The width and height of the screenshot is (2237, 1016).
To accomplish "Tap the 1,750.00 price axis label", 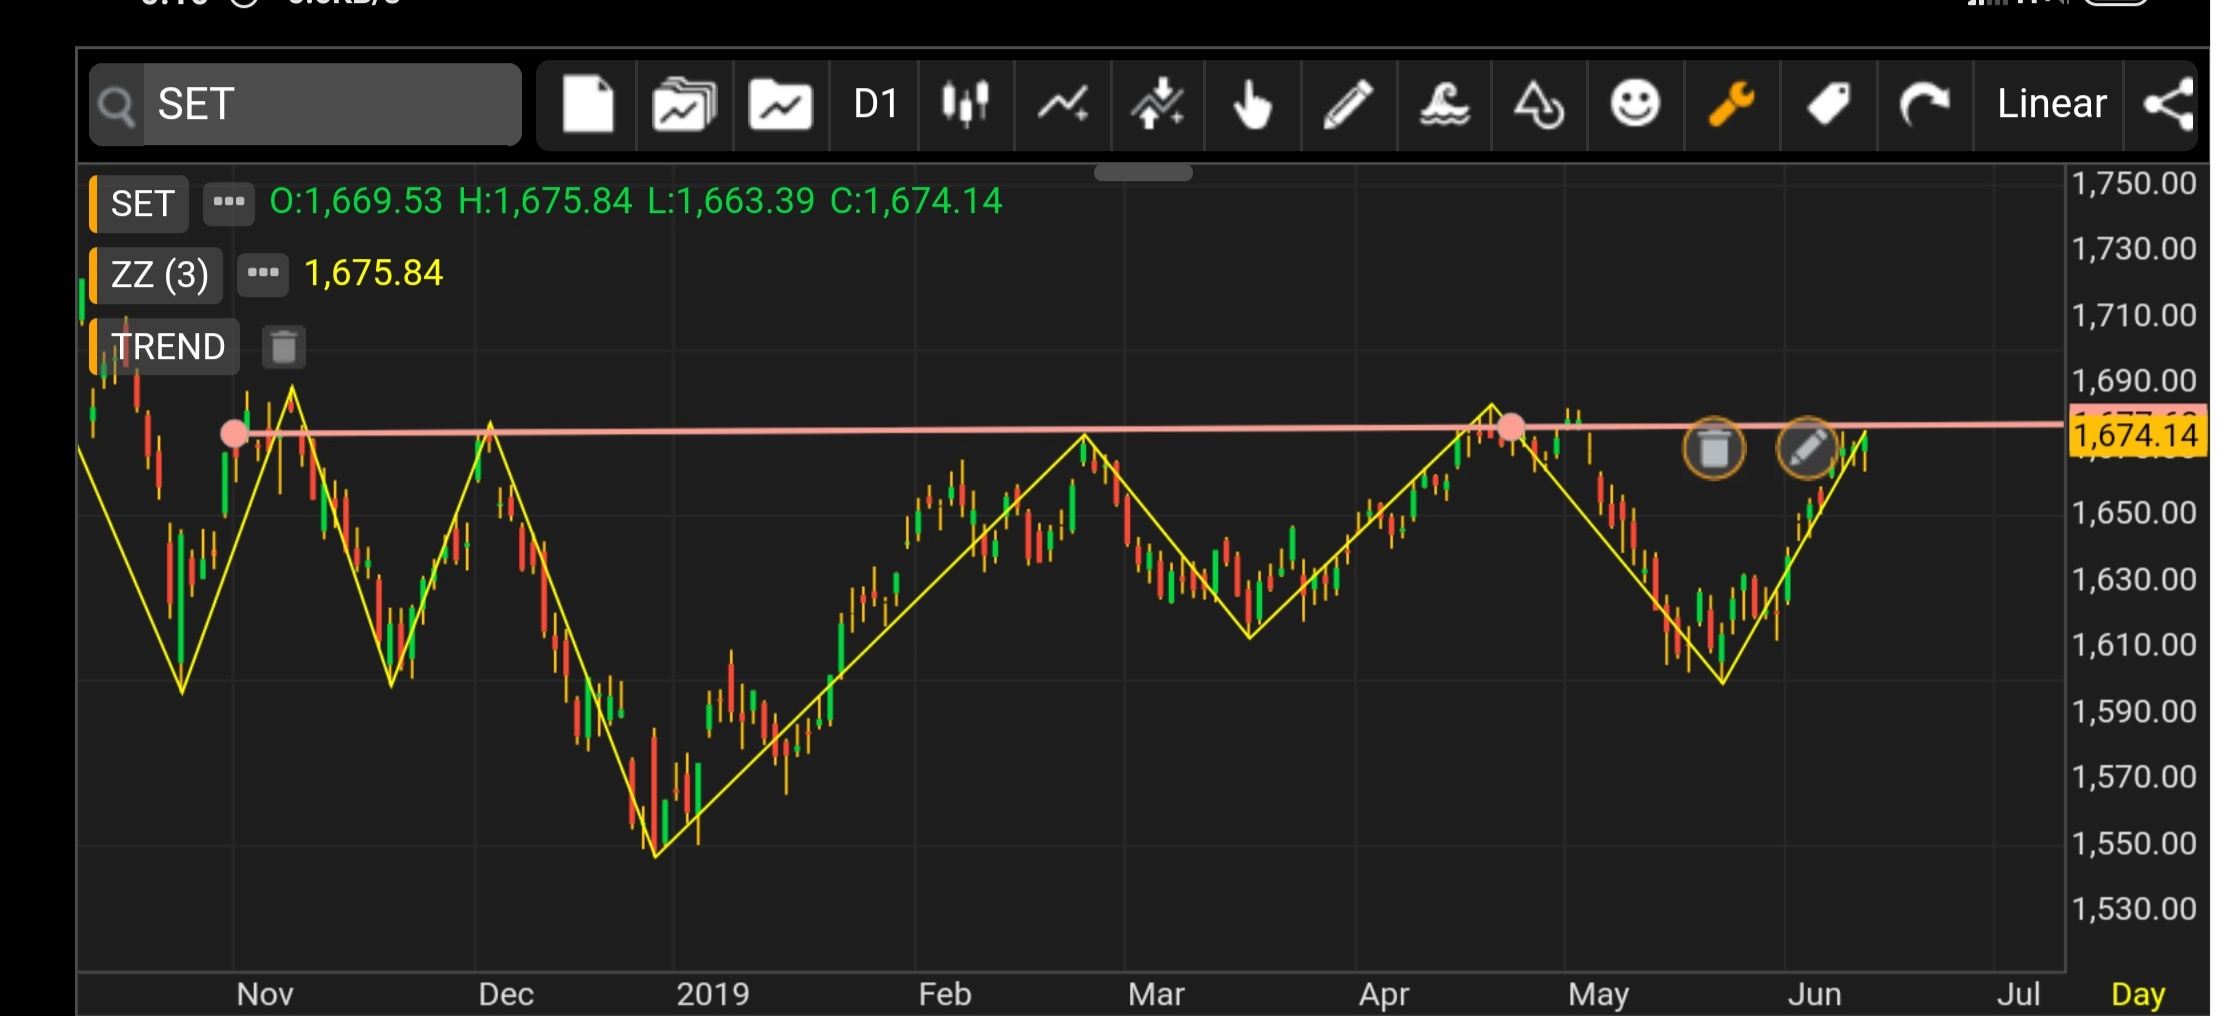I will pos(2134,183).
